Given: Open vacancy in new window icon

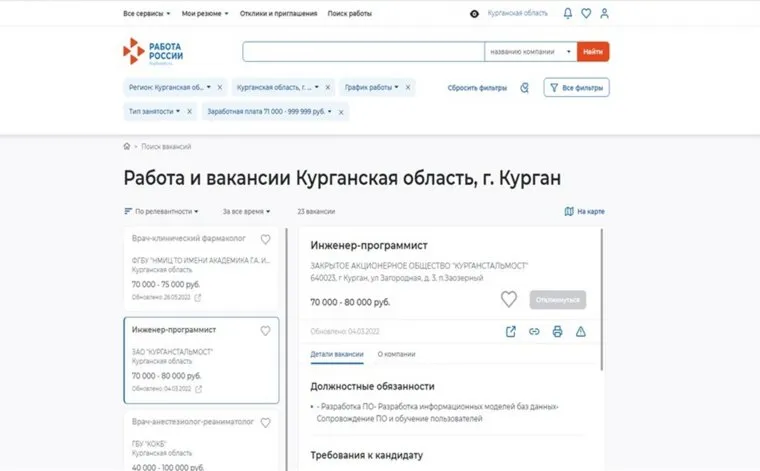Looking at the screenshot, I should click(x=511, y=331).
